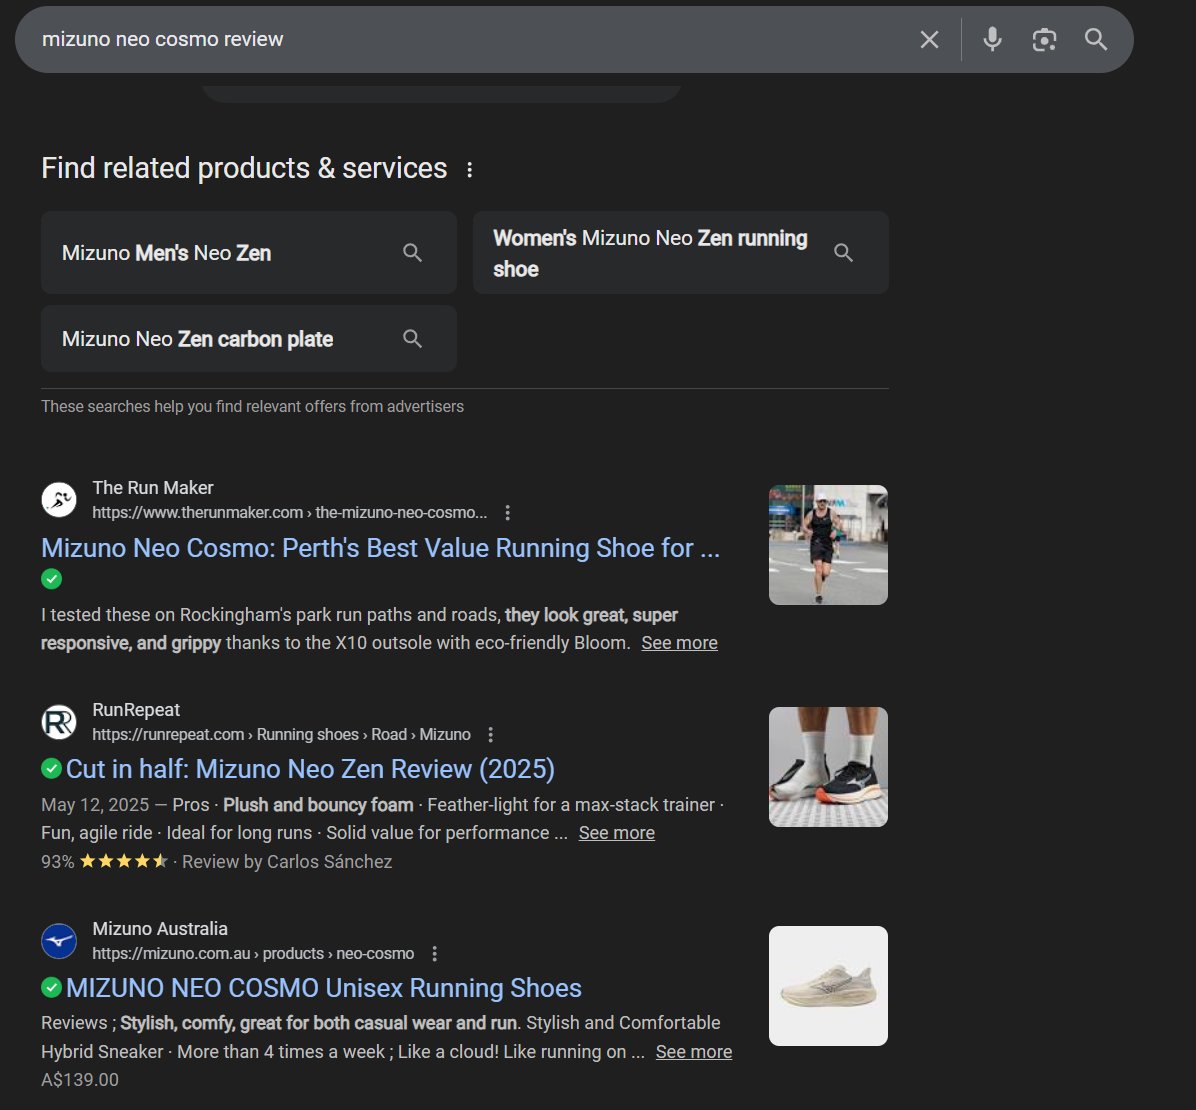Click green checkmark badge beside Cut in half title

click(x=52, y=768)
